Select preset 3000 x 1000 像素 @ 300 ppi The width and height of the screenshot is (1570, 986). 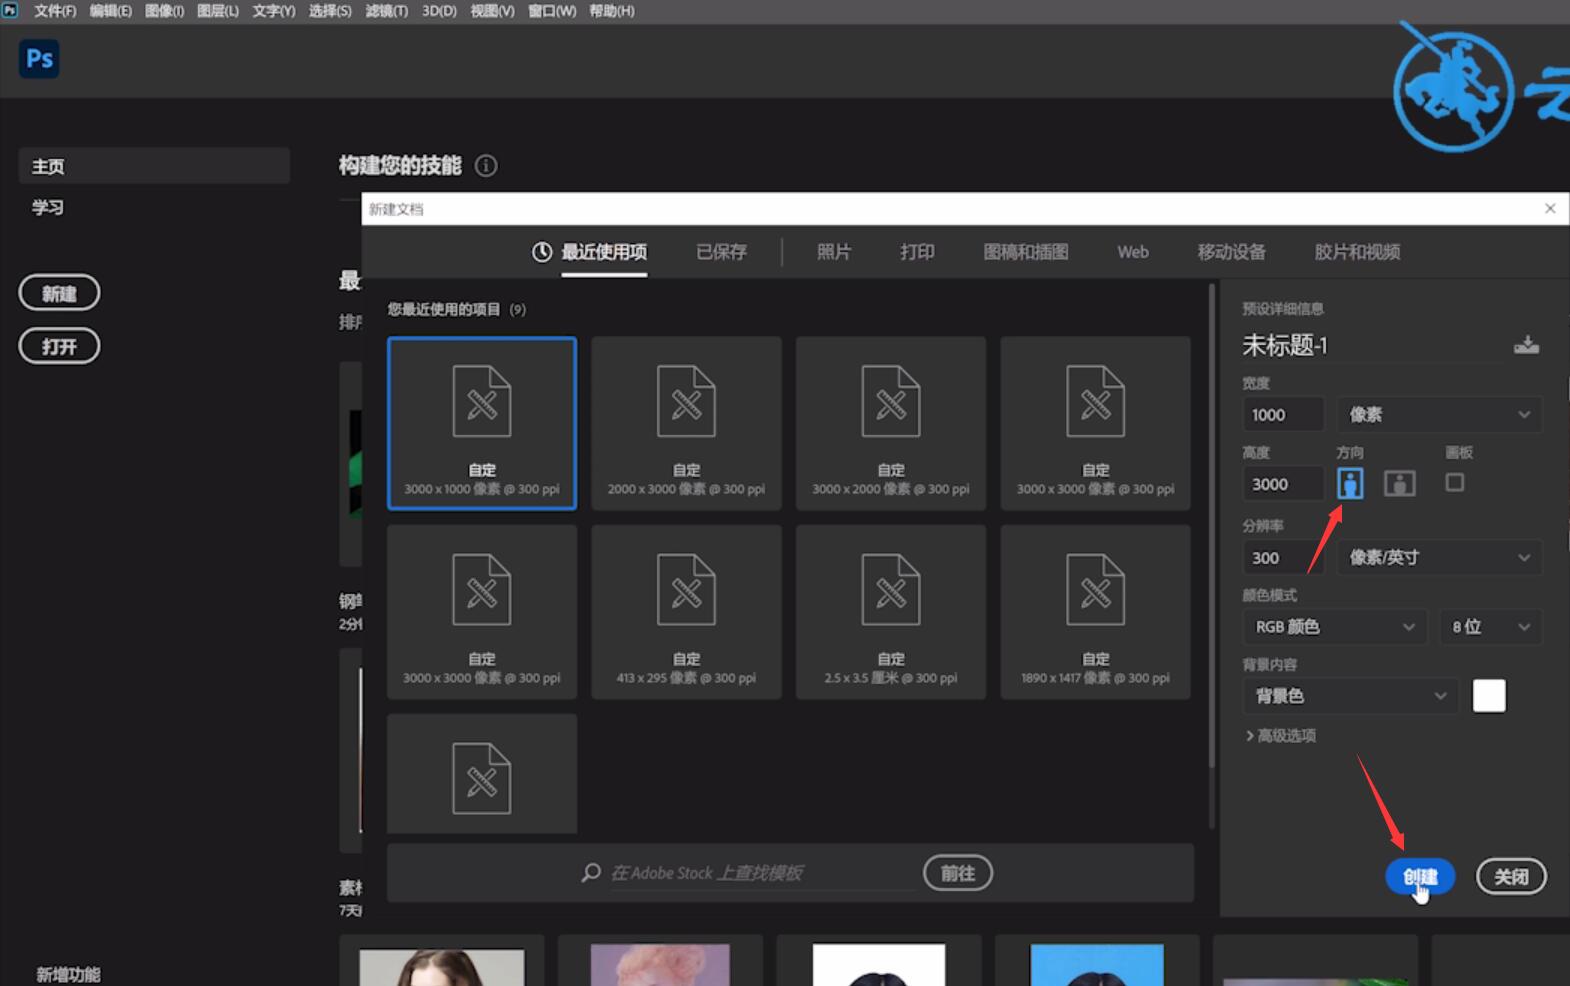[x=482, y=423]
